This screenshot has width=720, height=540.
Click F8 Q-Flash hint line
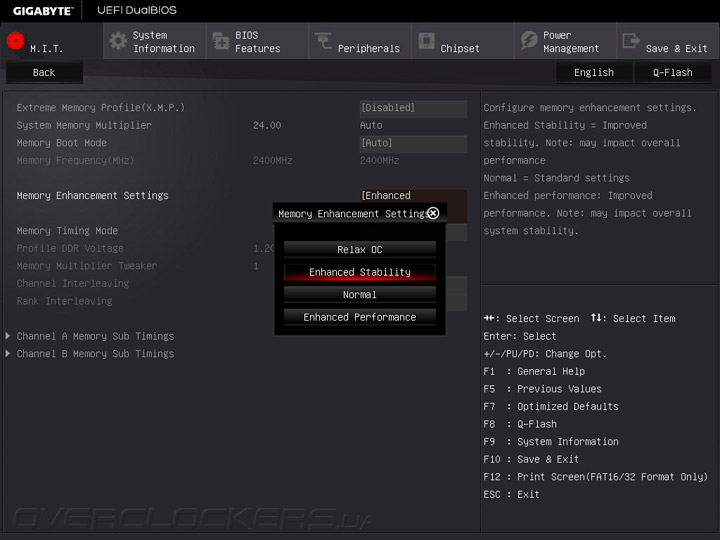click(520, 424)
